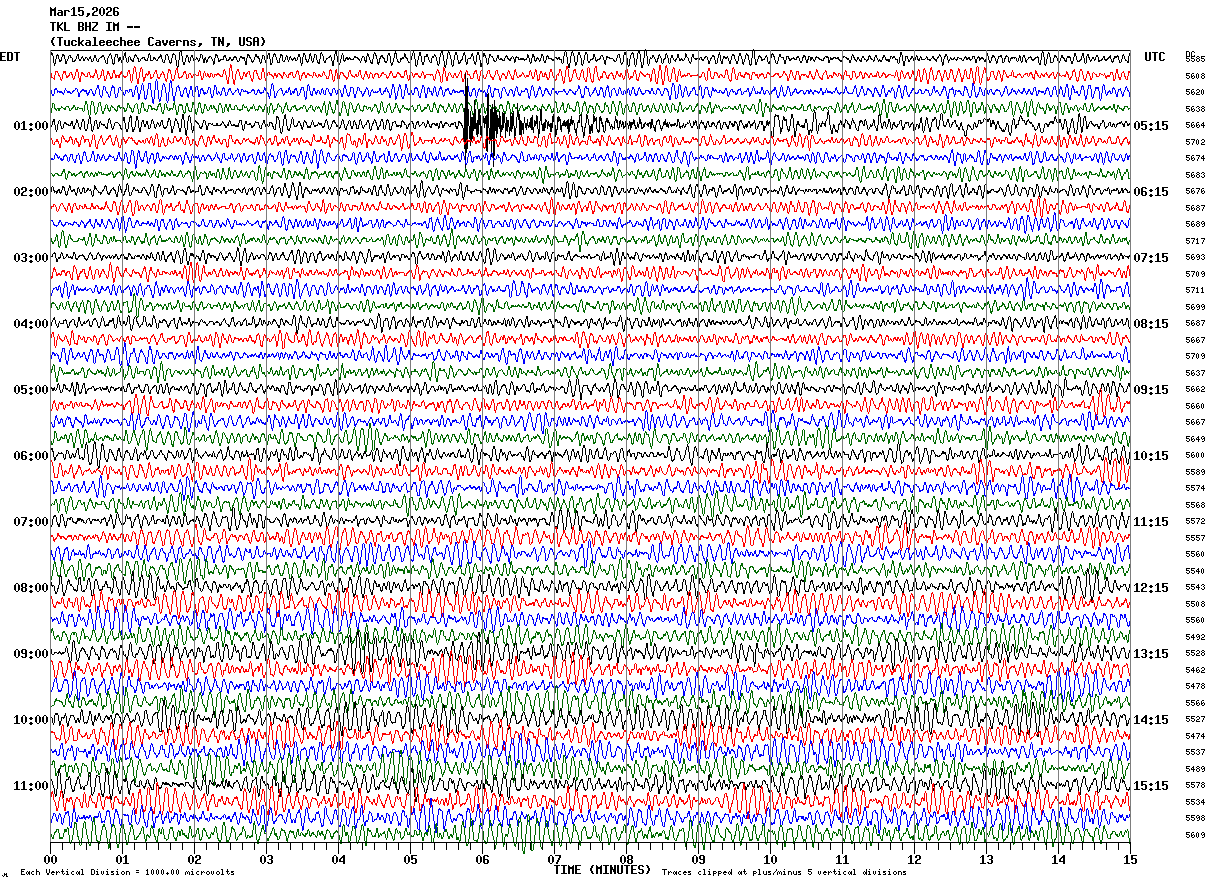Select the 10:00 EDT row label
Image resolution: width=1210 pixels, height=886 pixels.
[x=31, y=720]
